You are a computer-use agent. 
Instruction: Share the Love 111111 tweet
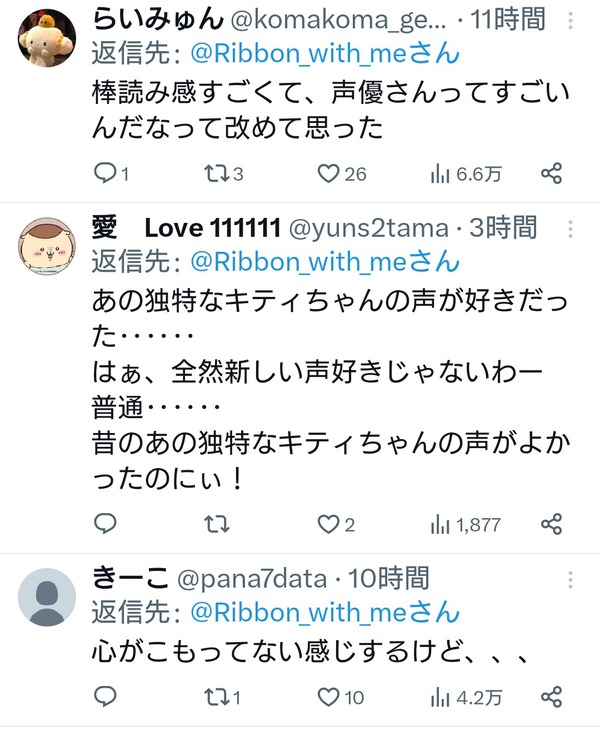click(x=552, y=524)
